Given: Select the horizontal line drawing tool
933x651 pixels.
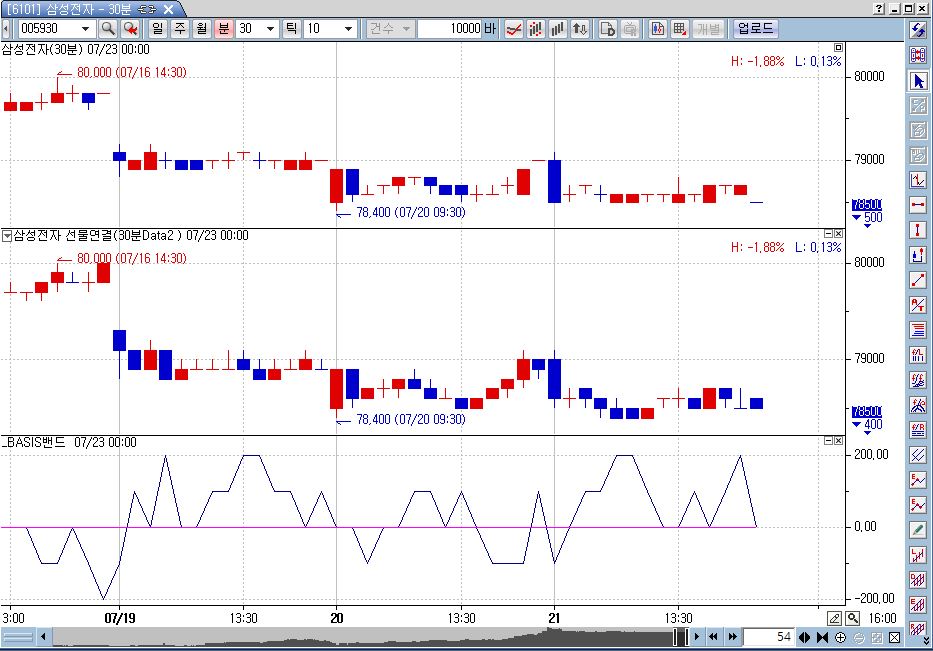Looking at the screenshot, I should [x=918, y=205].
